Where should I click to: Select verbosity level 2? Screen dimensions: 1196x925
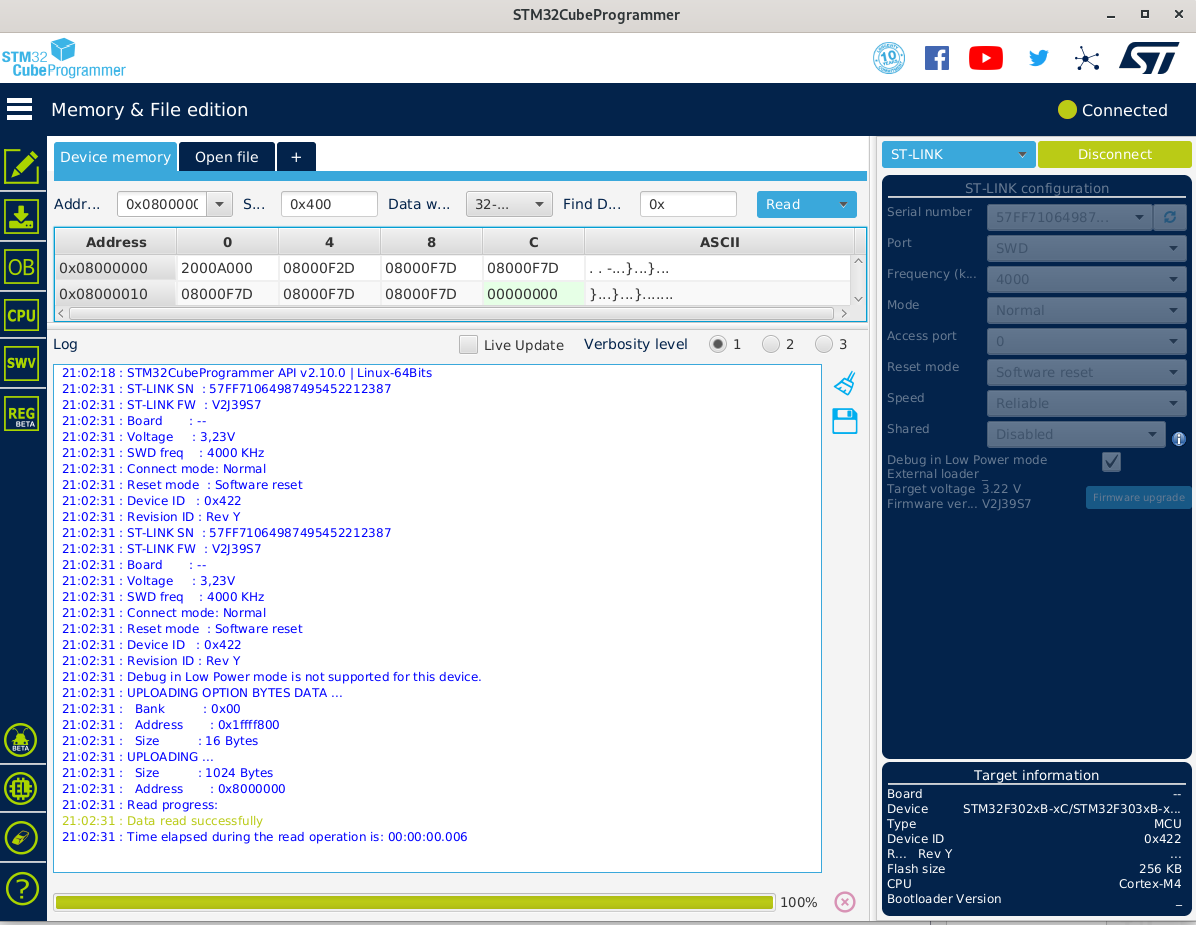pos(770,345)
